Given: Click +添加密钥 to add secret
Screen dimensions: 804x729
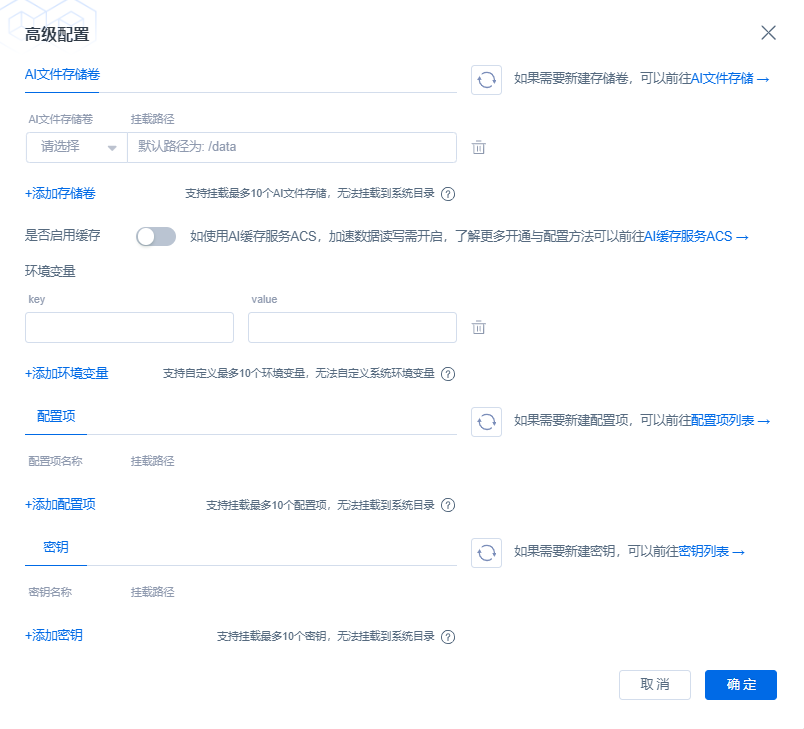Looking at the screenshot, I should coord(54,636).
